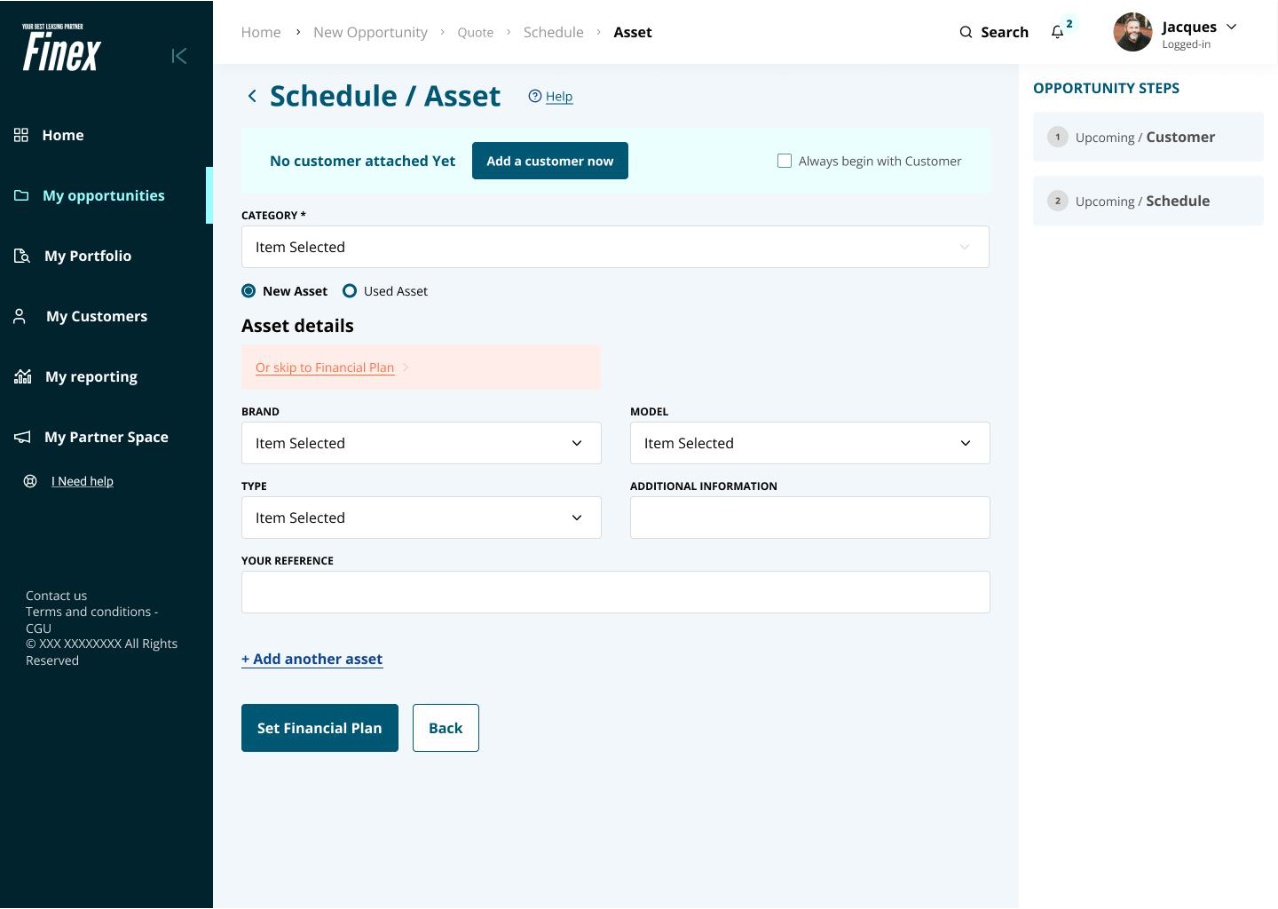Click '+ Add another asset' link

coord(312,659)
